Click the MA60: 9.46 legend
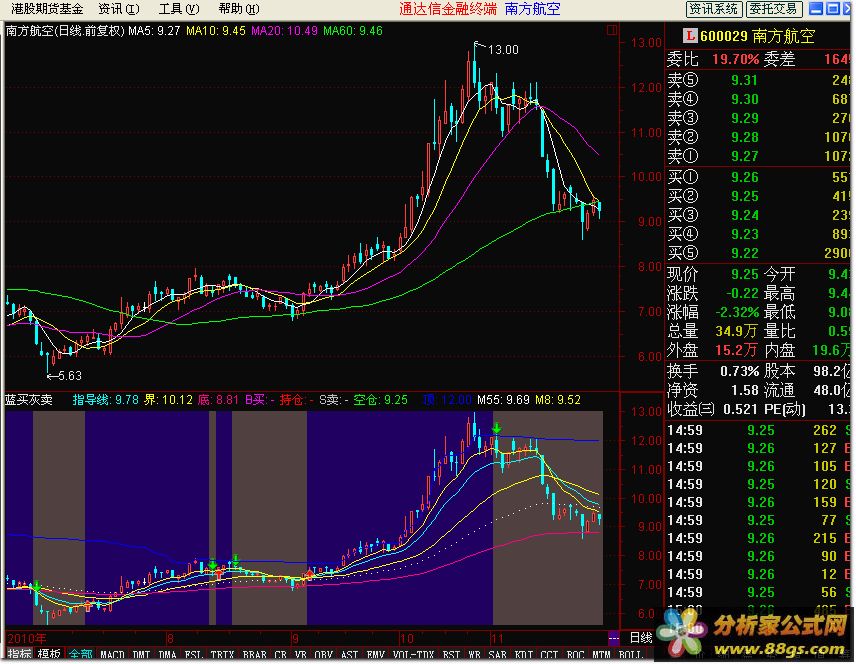856x664 pixels. click(353, 31)
